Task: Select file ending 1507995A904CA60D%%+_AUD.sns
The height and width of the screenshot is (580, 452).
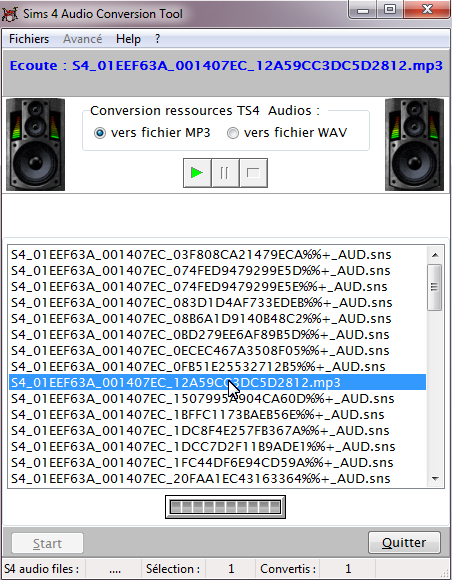Action: tap(217, 398)
